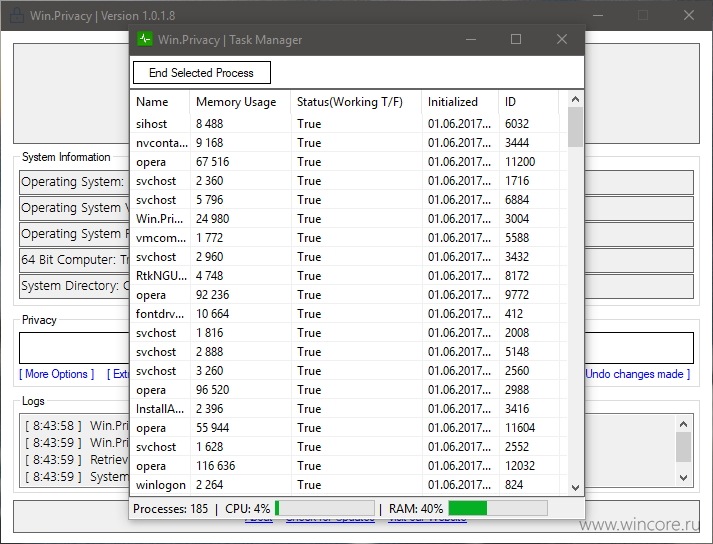Click the process list scroll down arrow

click(x=575, y=488)
